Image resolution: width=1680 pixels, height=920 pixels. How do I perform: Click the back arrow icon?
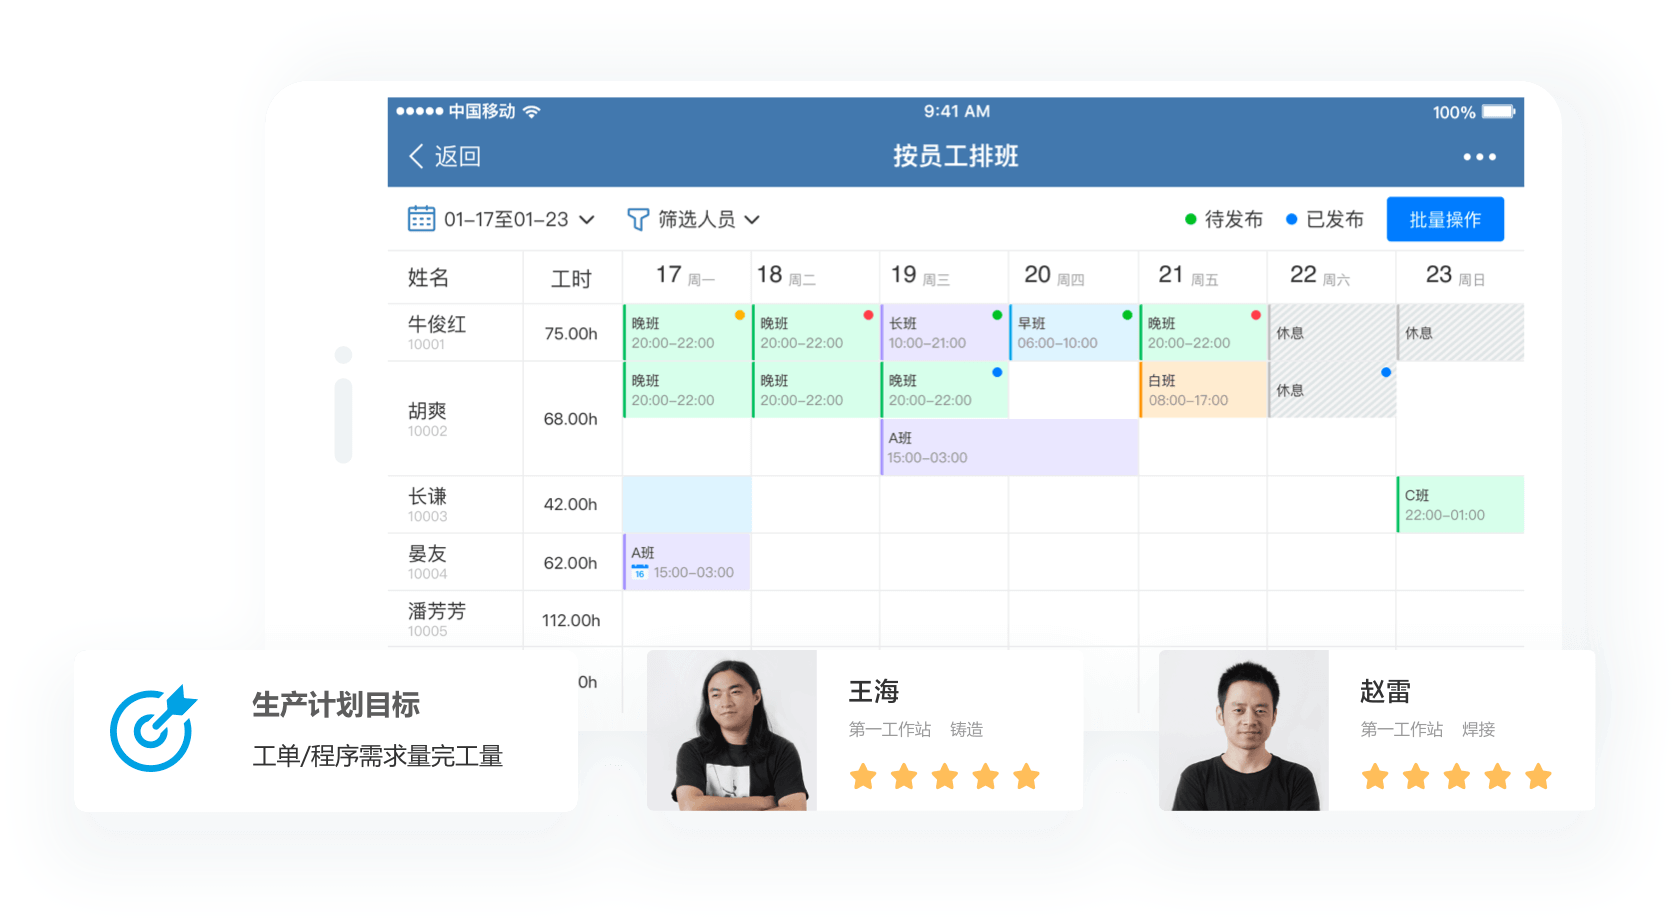[416, 156]
